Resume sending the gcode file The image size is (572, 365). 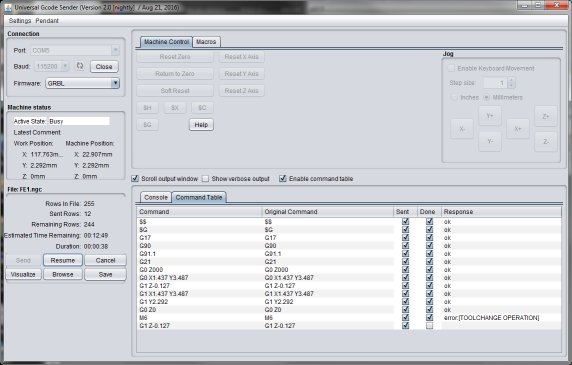tap(63, 260)
